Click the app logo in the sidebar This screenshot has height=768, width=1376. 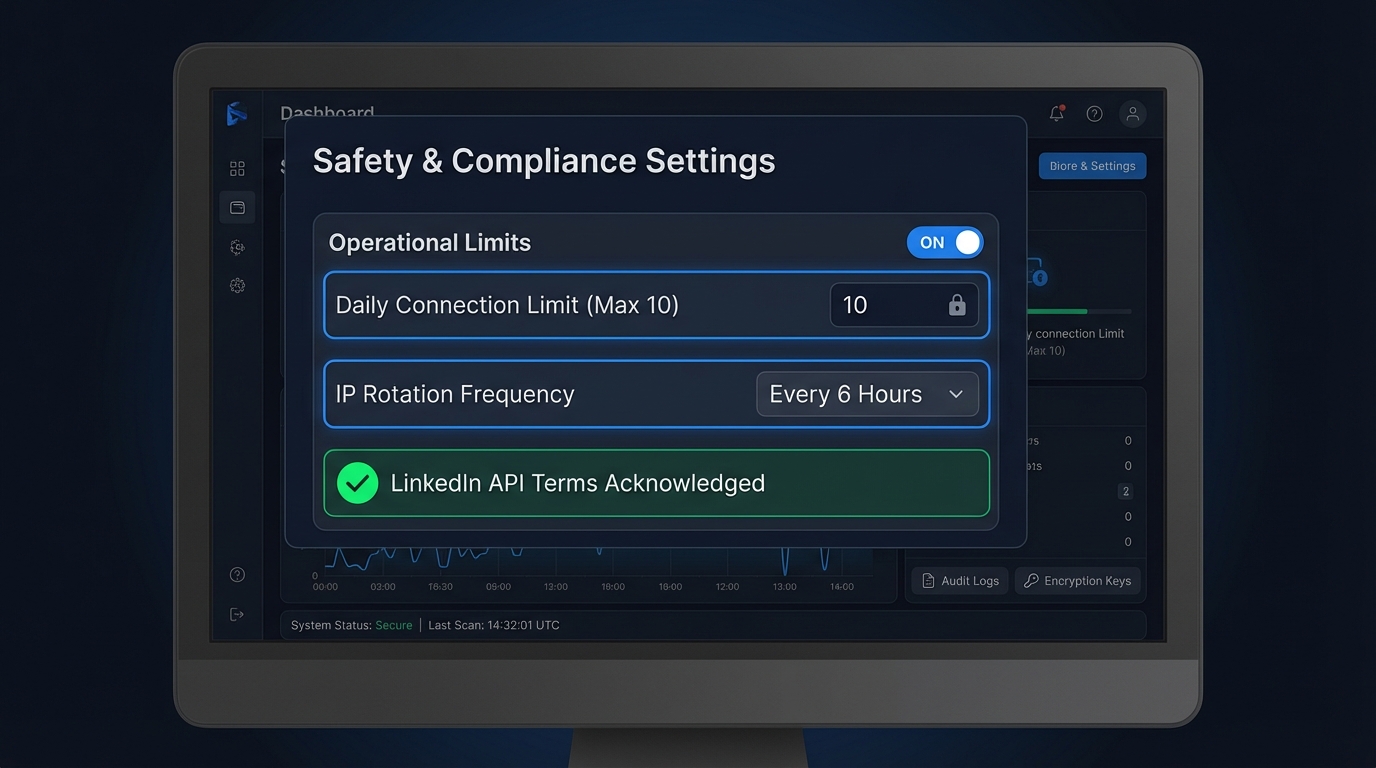(x=236, y=114)
